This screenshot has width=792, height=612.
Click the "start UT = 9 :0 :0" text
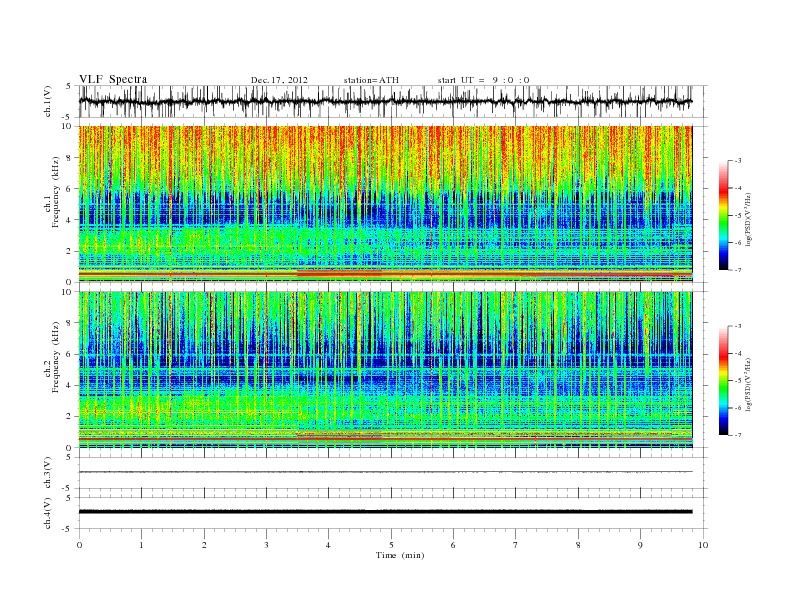click(x=483, y=80)
